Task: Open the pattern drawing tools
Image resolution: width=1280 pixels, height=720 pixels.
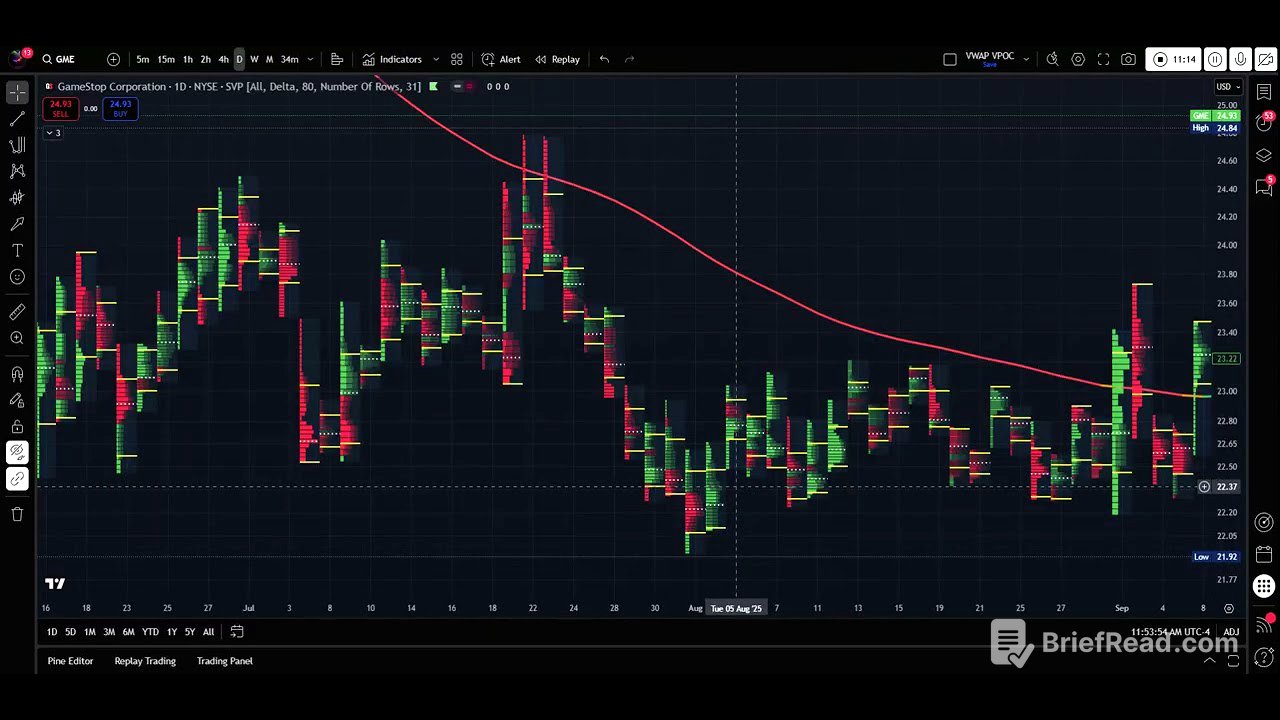Action: pyautogui.click(x=17, y=171)
